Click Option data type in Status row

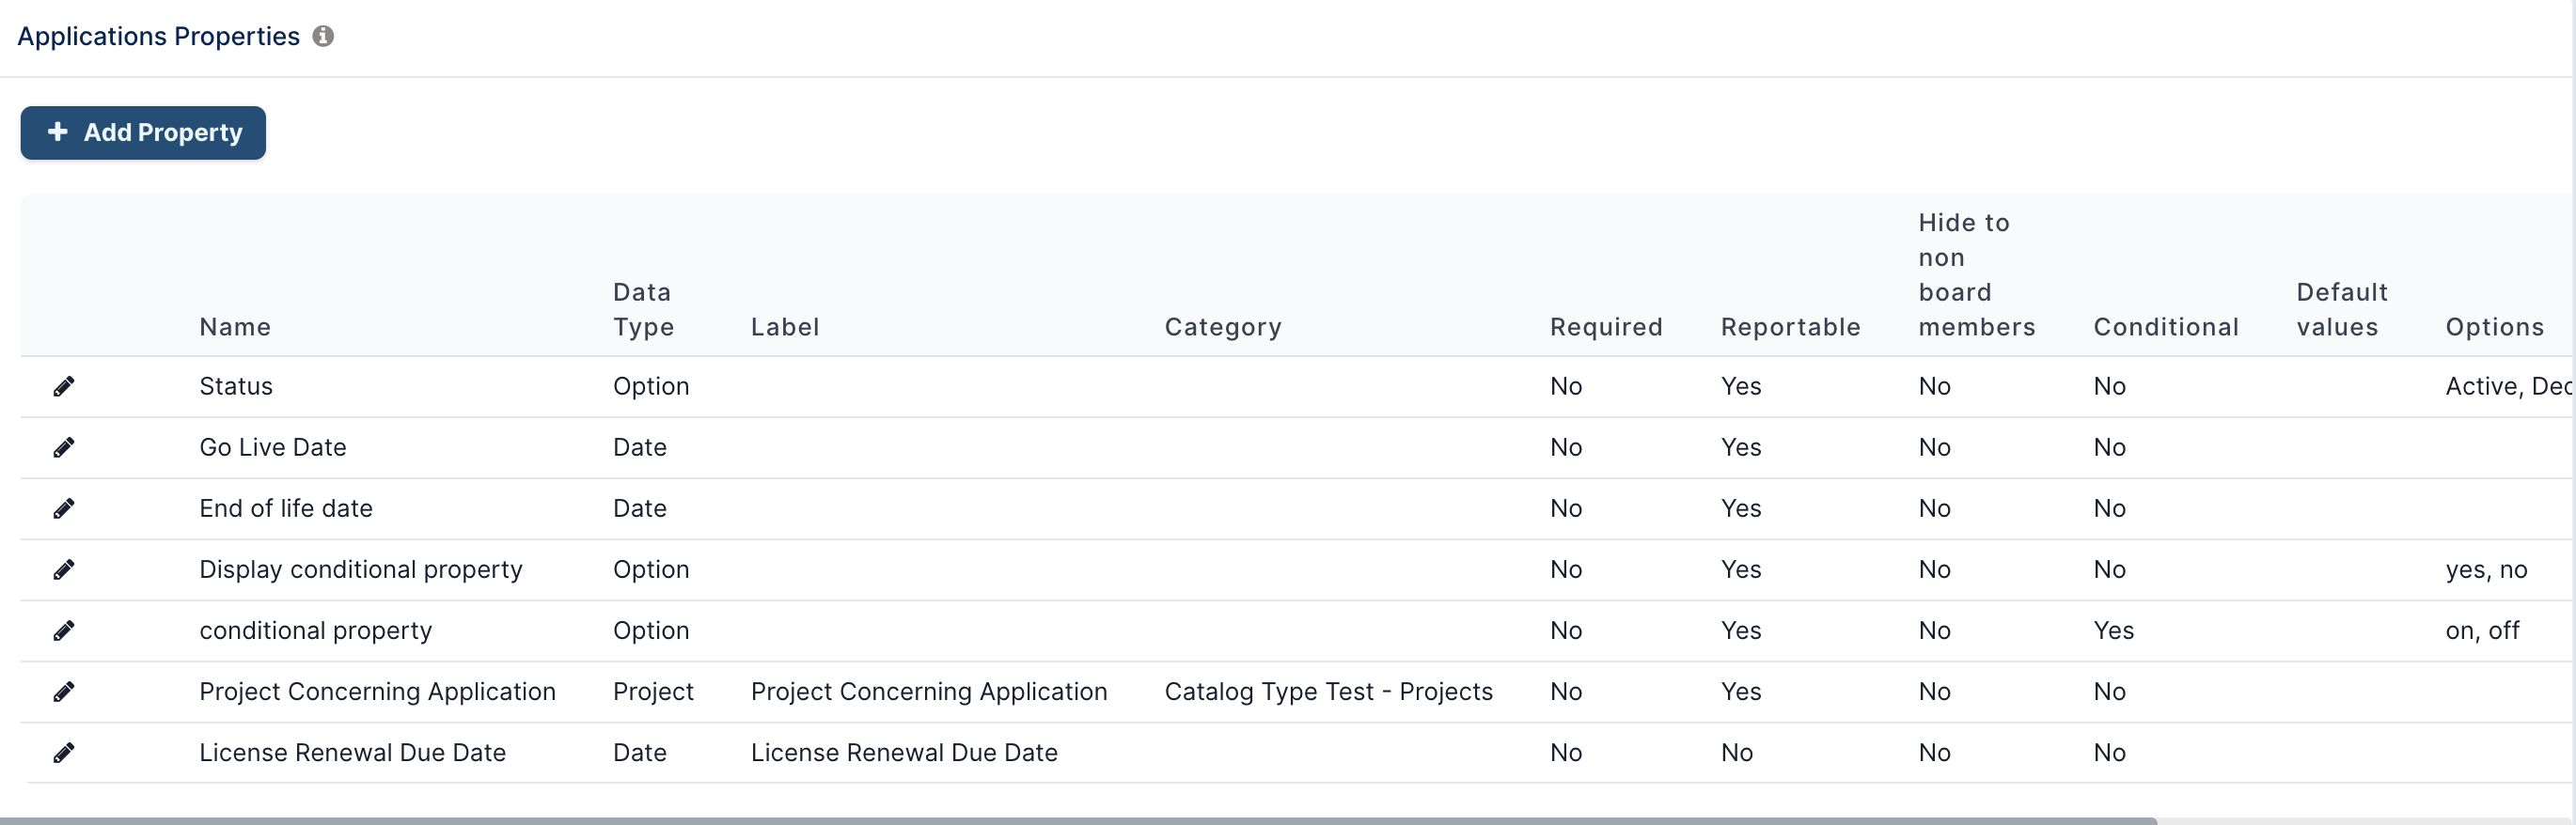[x=651, y=387]
